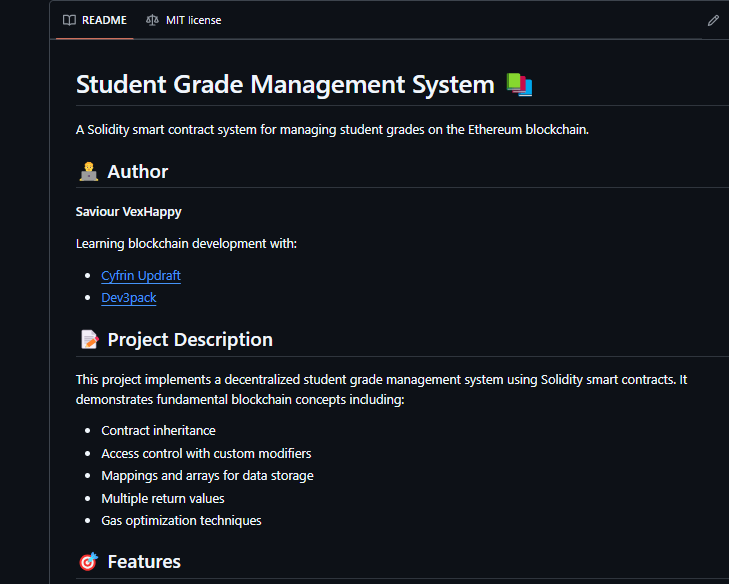
Task: Open the Dev3pack link
Action: [129, 298]
